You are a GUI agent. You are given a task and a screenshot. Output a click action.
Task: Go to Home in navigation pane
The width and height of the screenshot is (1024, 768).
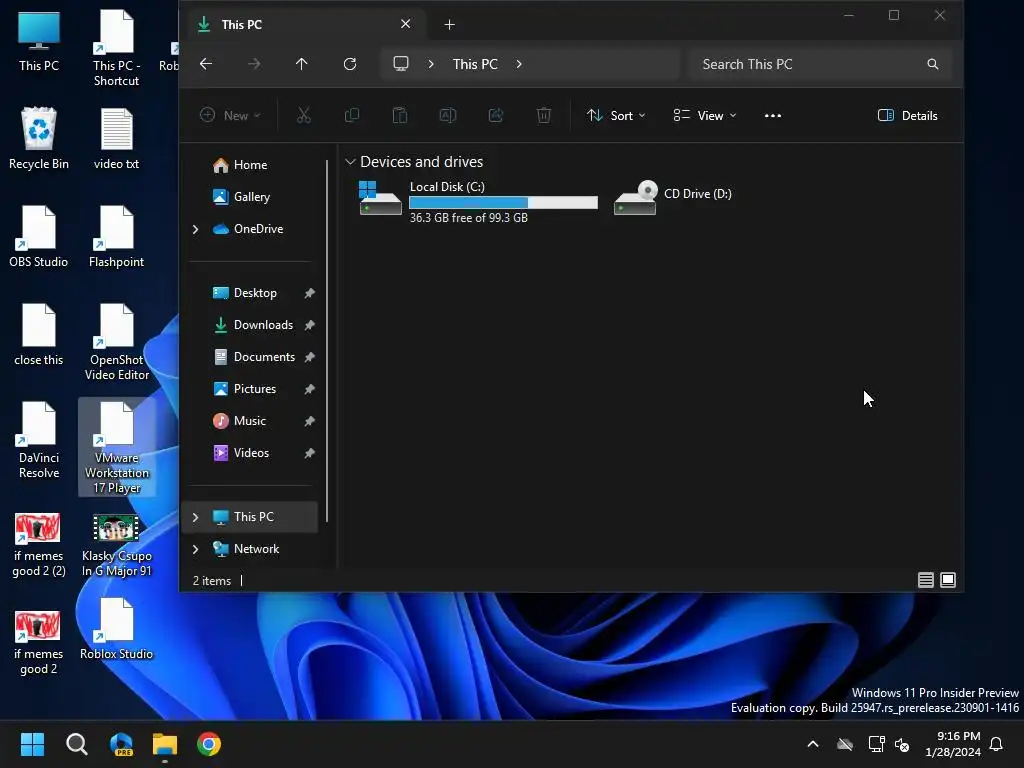click(240, 165)
